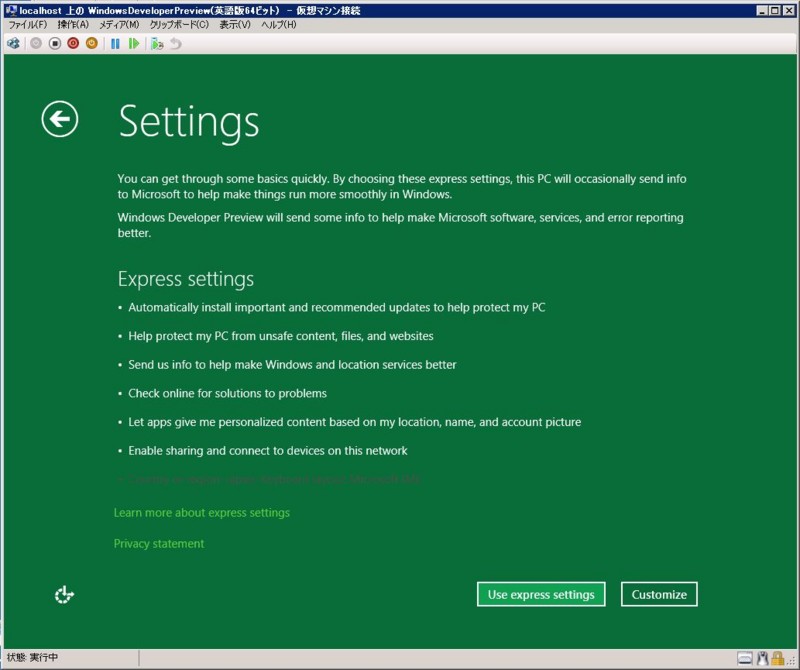Screen dimensions: 800x670
Task: Click Use express settings button
Action: pos(541,594)
